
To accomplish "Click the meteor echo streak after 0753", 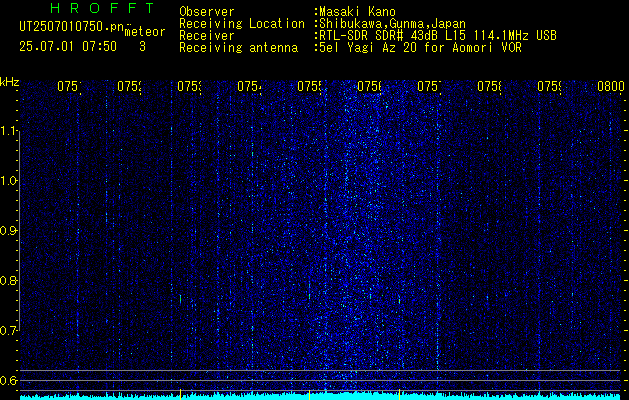I will coord(181,299).
